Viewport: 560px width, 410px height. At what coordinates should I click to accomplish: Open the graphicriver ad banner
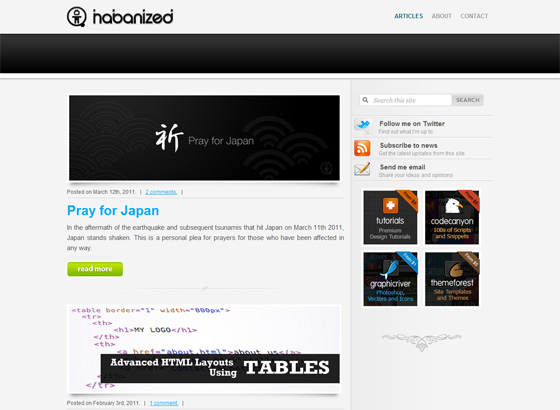click(390, 279)
